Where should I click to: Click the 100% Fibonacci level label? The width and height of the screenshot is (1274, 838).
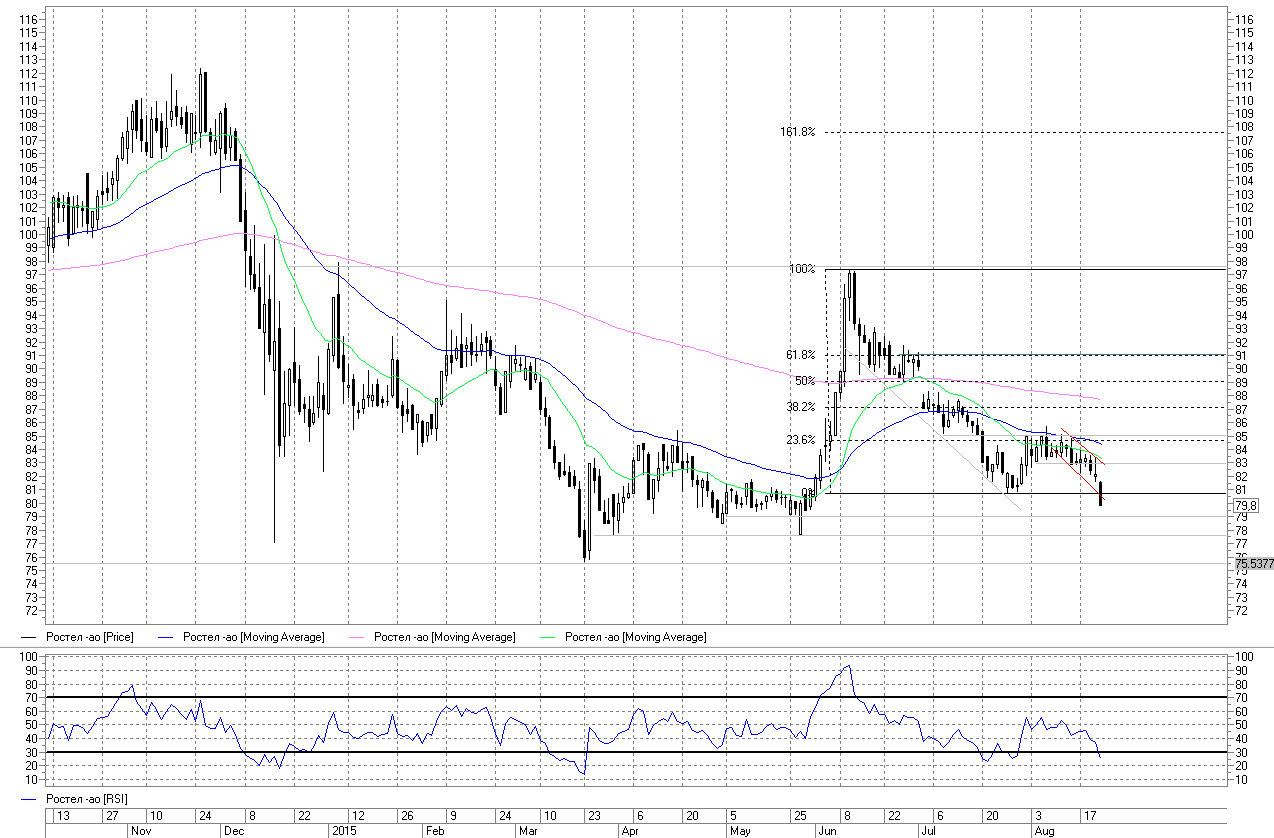[x=802, y=270]
